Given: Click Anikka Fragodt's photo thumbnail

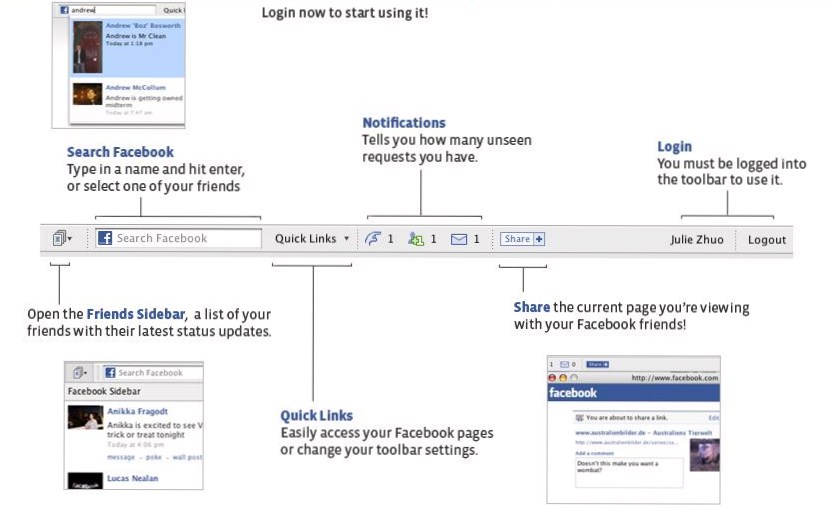Looking at the screenshot, I should 85,418.
